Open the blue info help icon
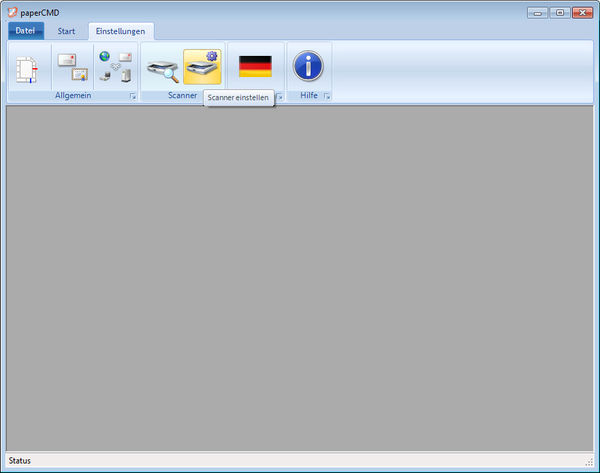This screenshot has height=473, width=600. tap(308, 66)
